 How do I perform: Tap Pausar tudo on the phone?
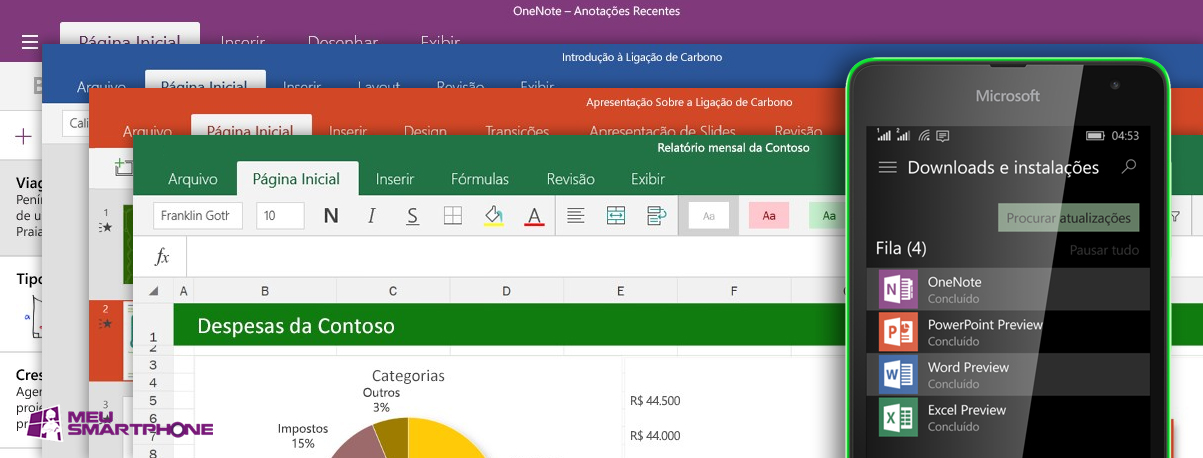pos(1104,250)
